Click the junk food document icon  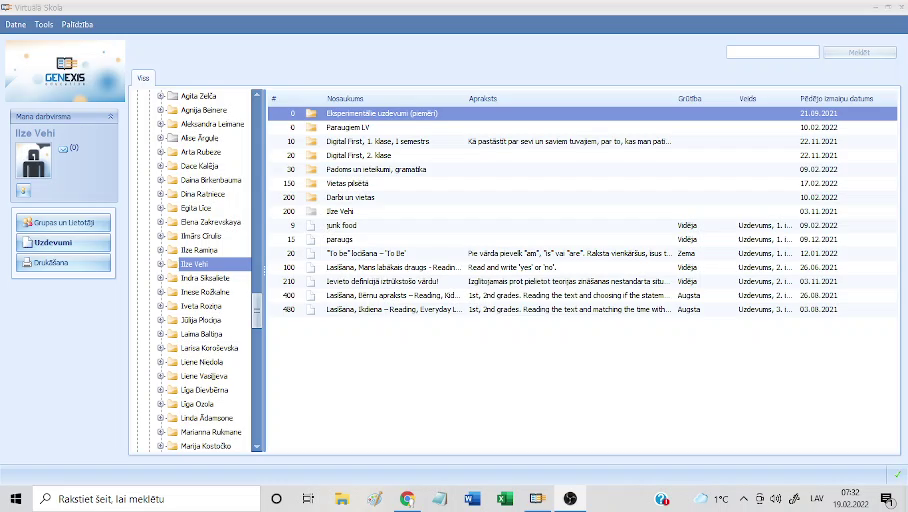pos(311,226)
